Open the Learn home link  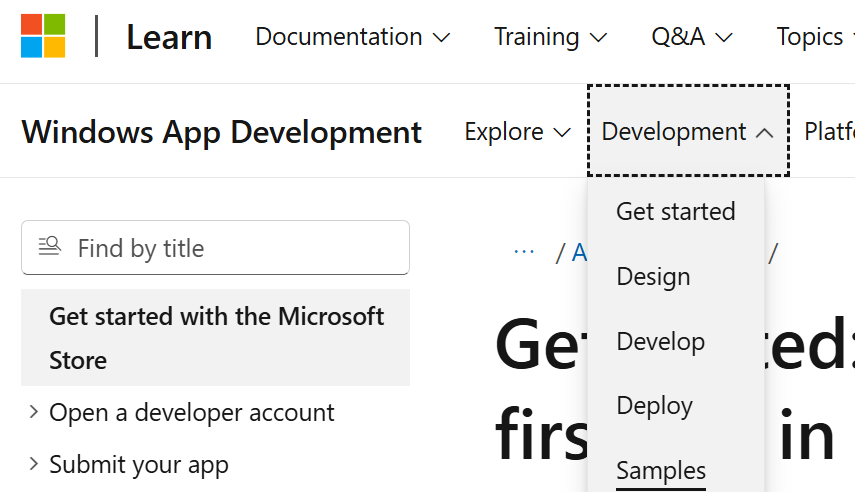(x=169, y=37)
